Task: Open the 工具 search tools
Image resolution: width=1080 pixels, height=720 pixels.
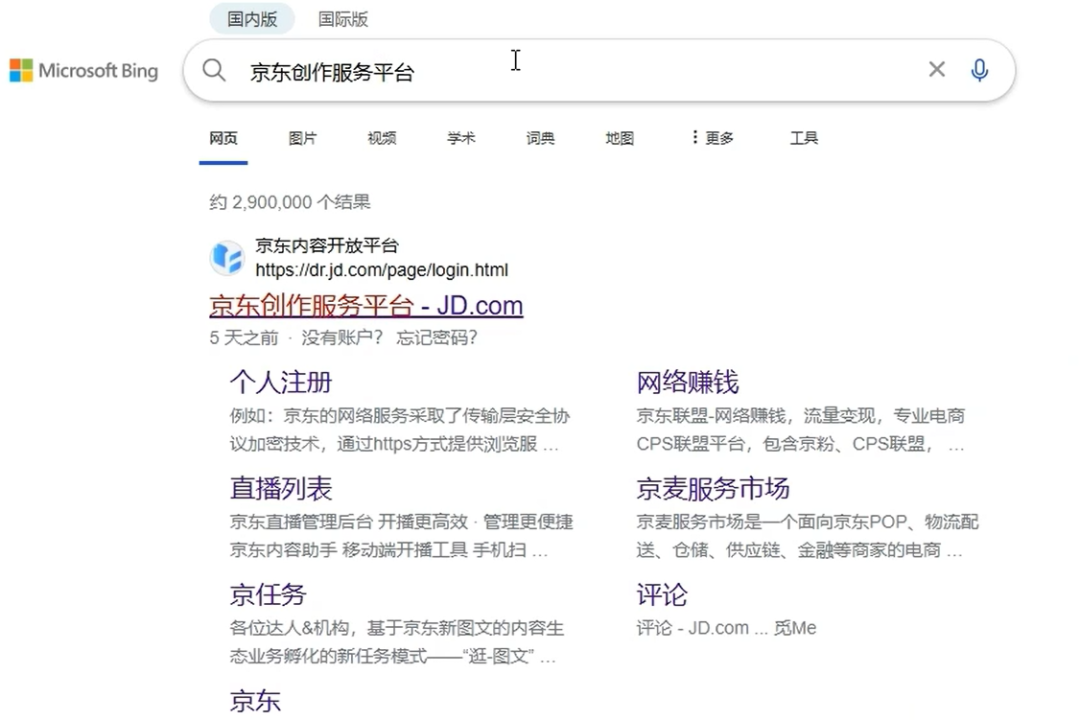Action: coord(804,138)
